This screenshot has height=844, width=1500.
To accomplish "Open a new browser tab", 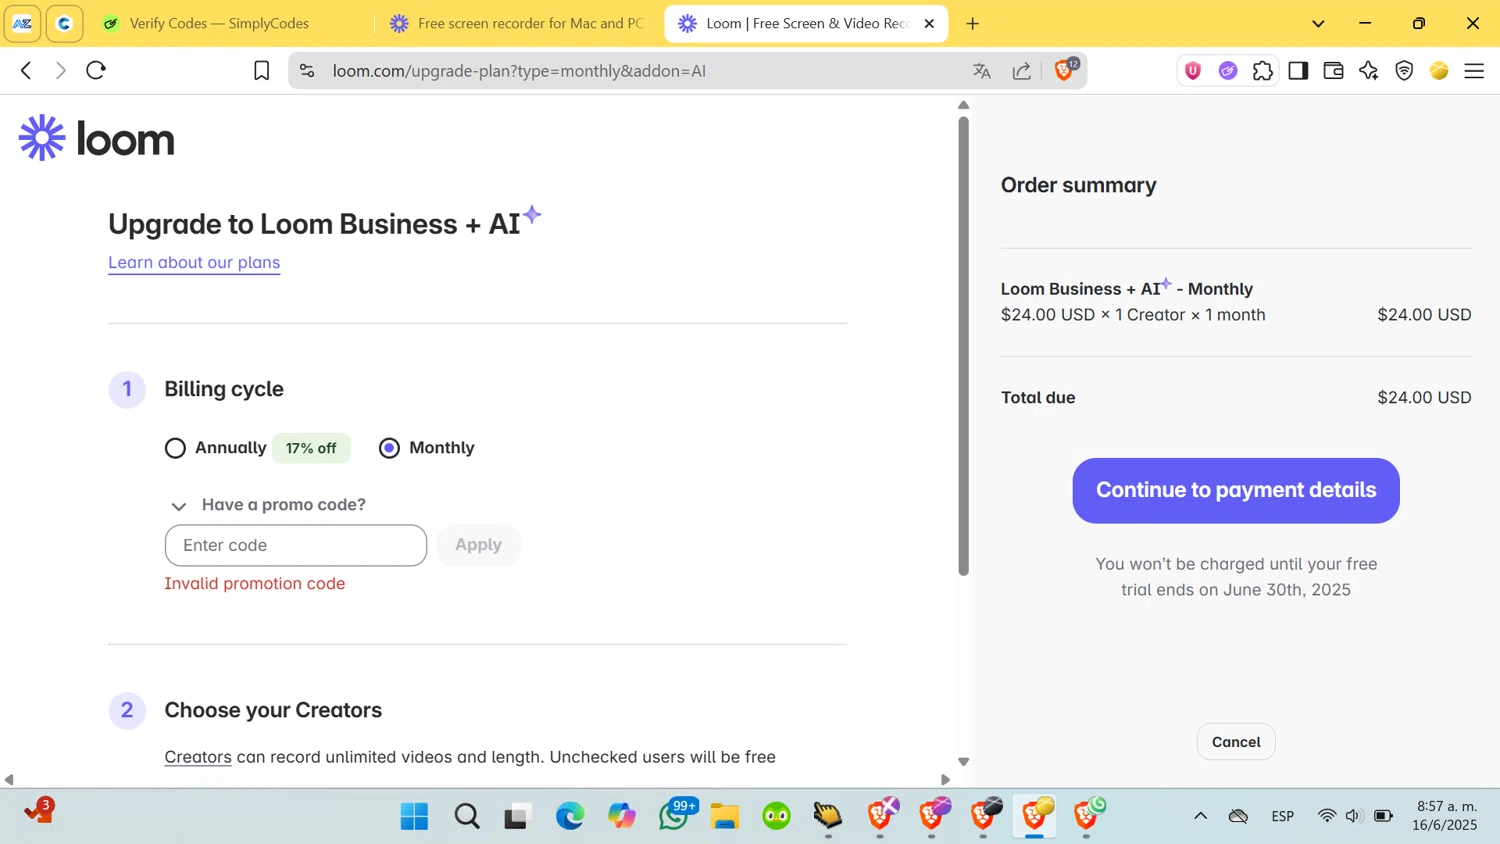I will [973, 23].
